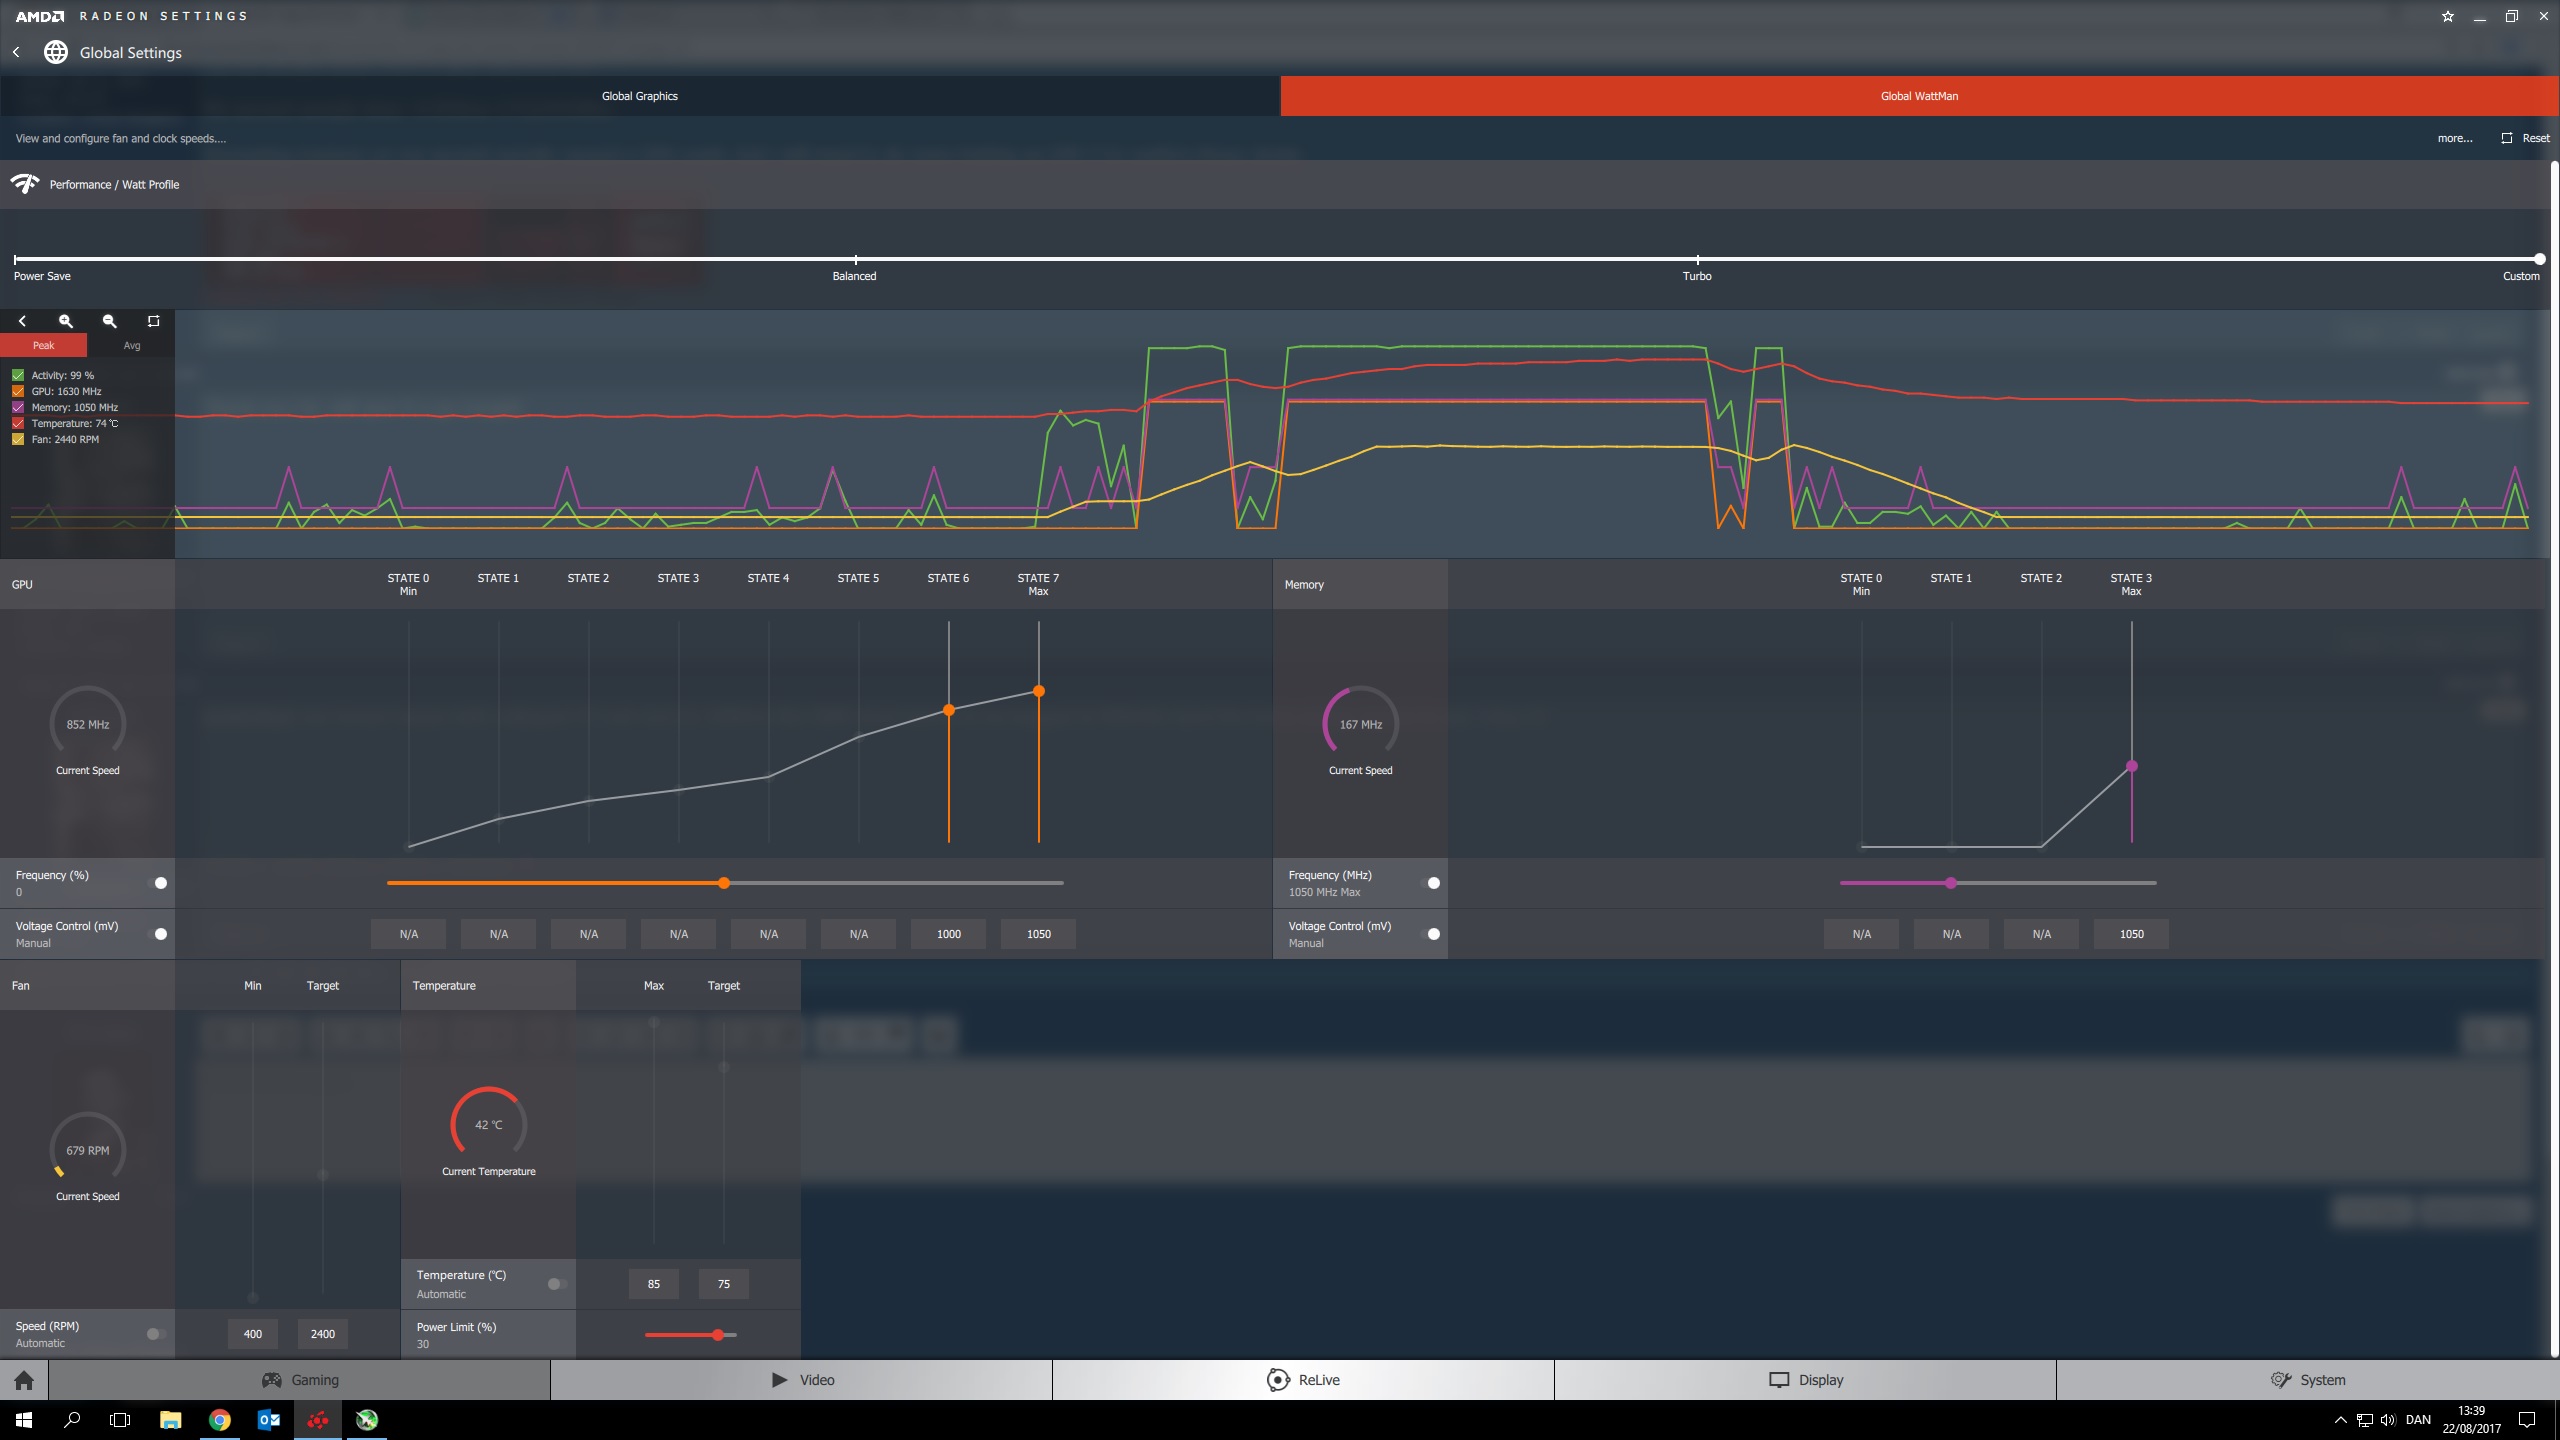Click the Max temperature field 85

coord(654,1284)
